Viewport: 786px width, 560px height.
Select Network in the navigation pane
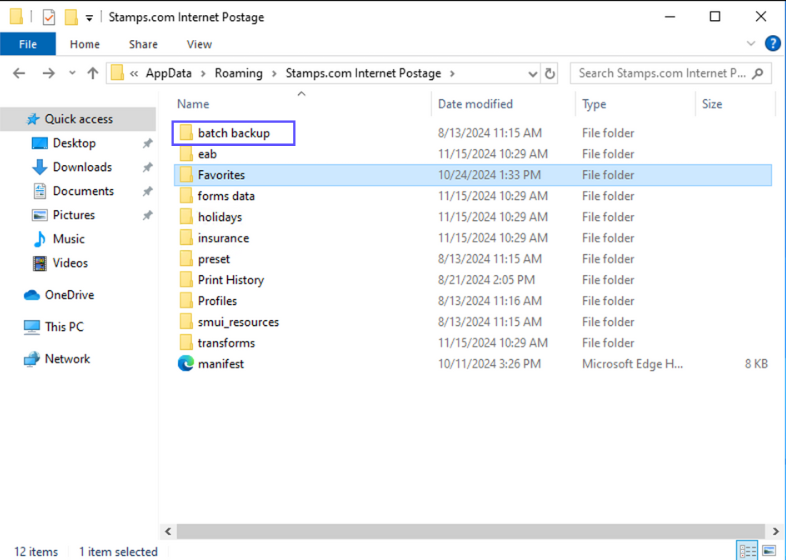click(x=67, y=359)
